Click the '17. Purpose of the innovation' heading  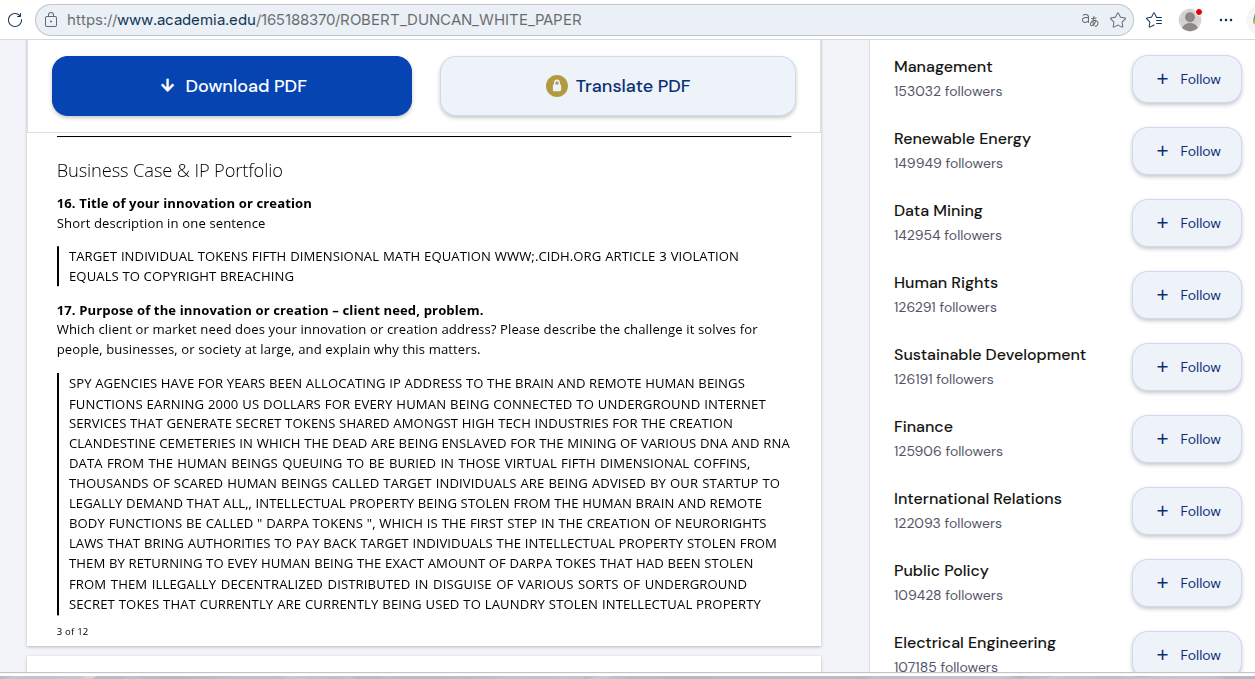270,310
